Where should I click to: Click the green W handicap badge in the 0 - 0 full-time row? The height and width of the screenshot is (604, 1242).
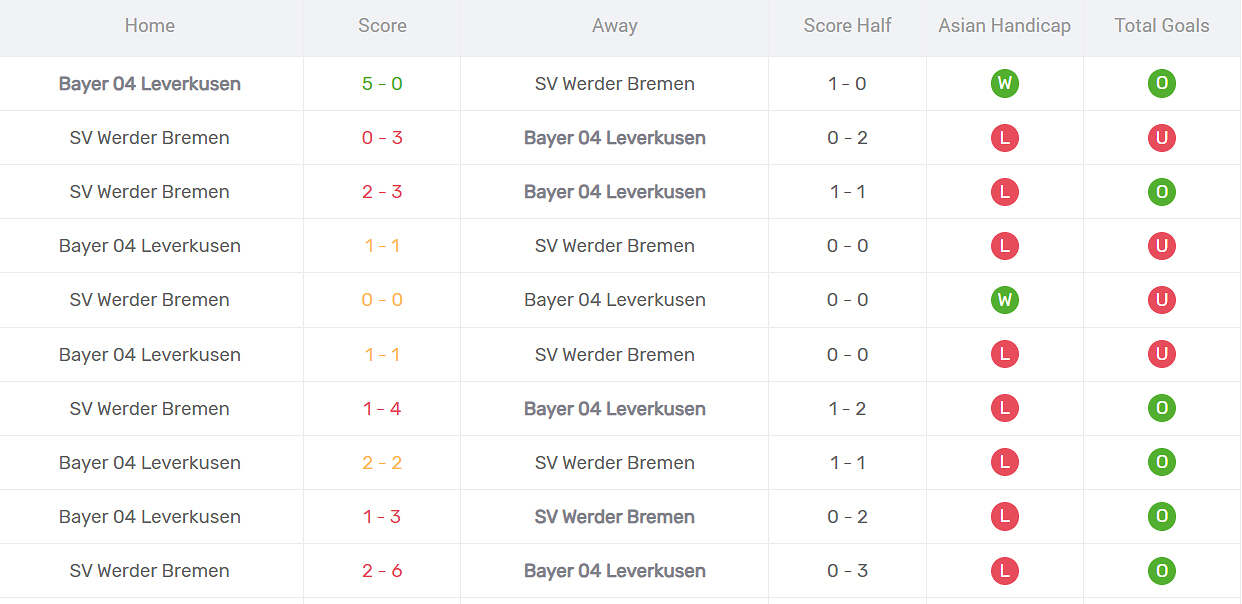[x=1004, y=300]
